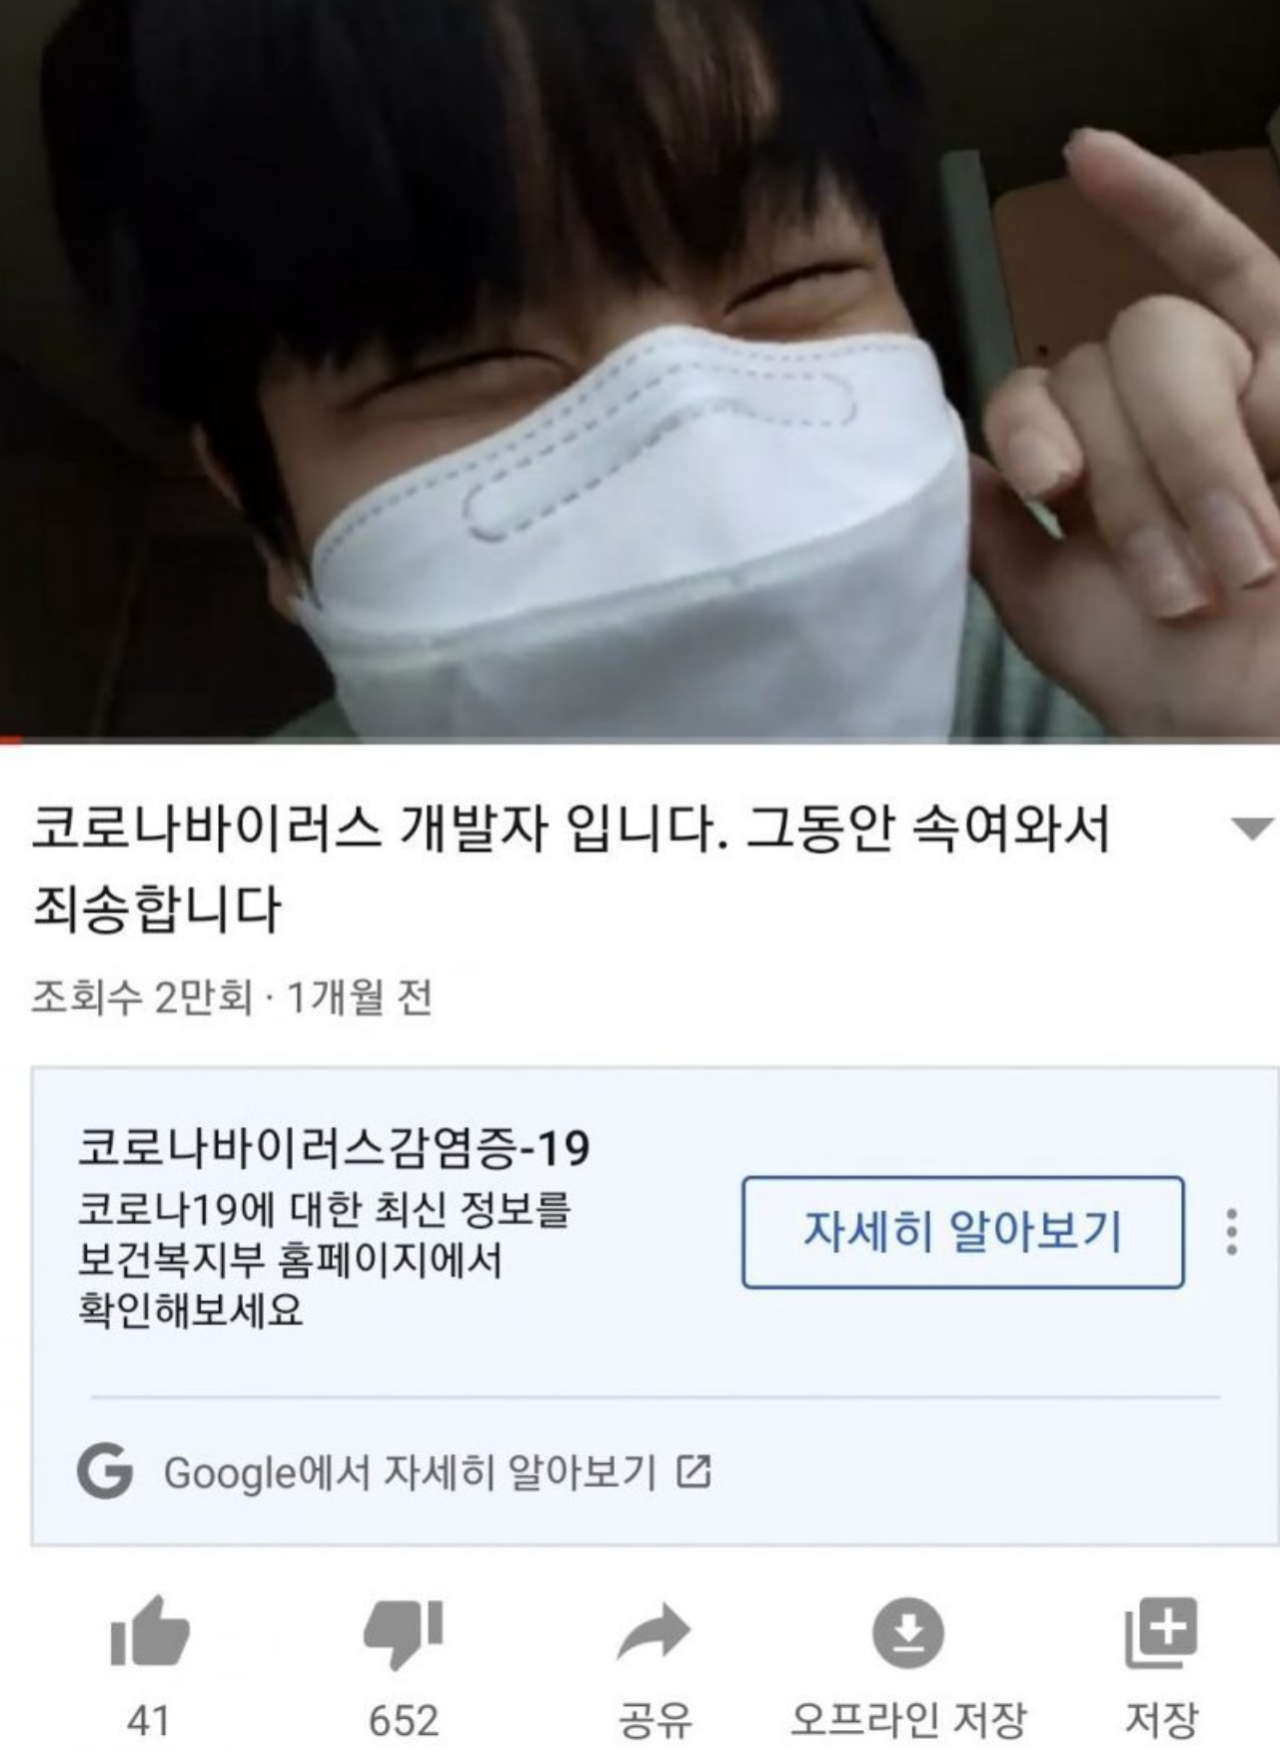1280x1753 pixels.
Task: Click the external link icon beside Google text
Action: [693, 1471]
